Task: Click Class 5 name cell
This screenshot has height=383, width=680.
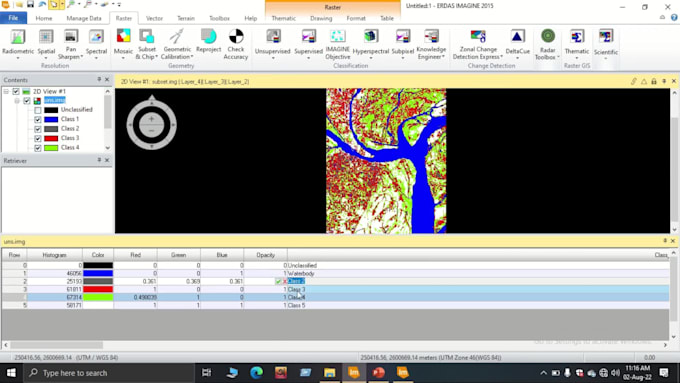Action: coord(478,305)
